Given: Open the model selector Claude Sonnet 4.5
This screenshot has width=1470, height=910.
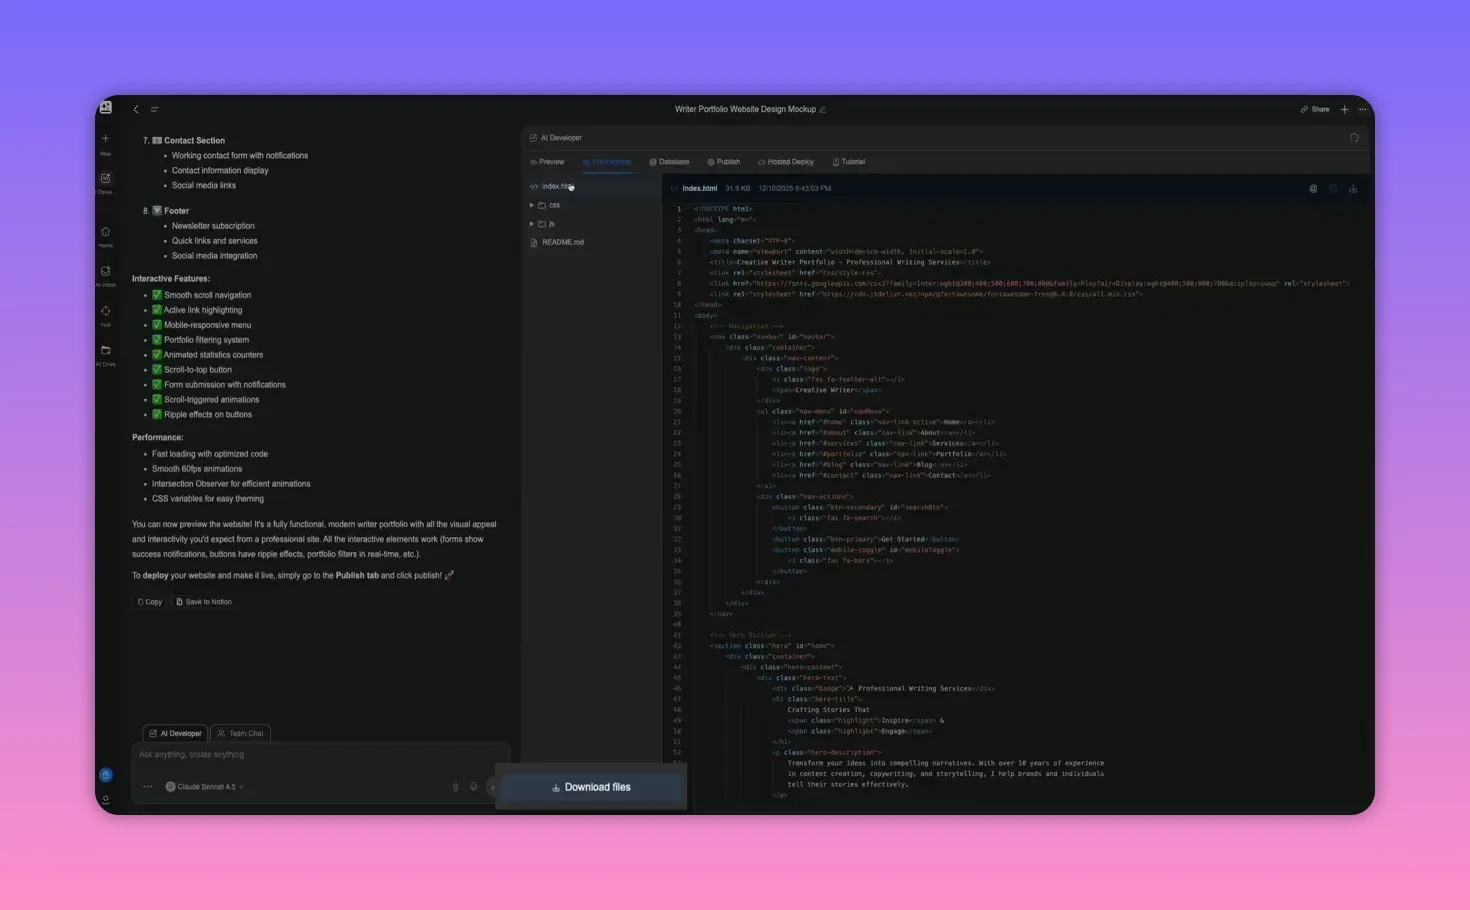Looking at the screenshot, I should click(x=204, y=787).
